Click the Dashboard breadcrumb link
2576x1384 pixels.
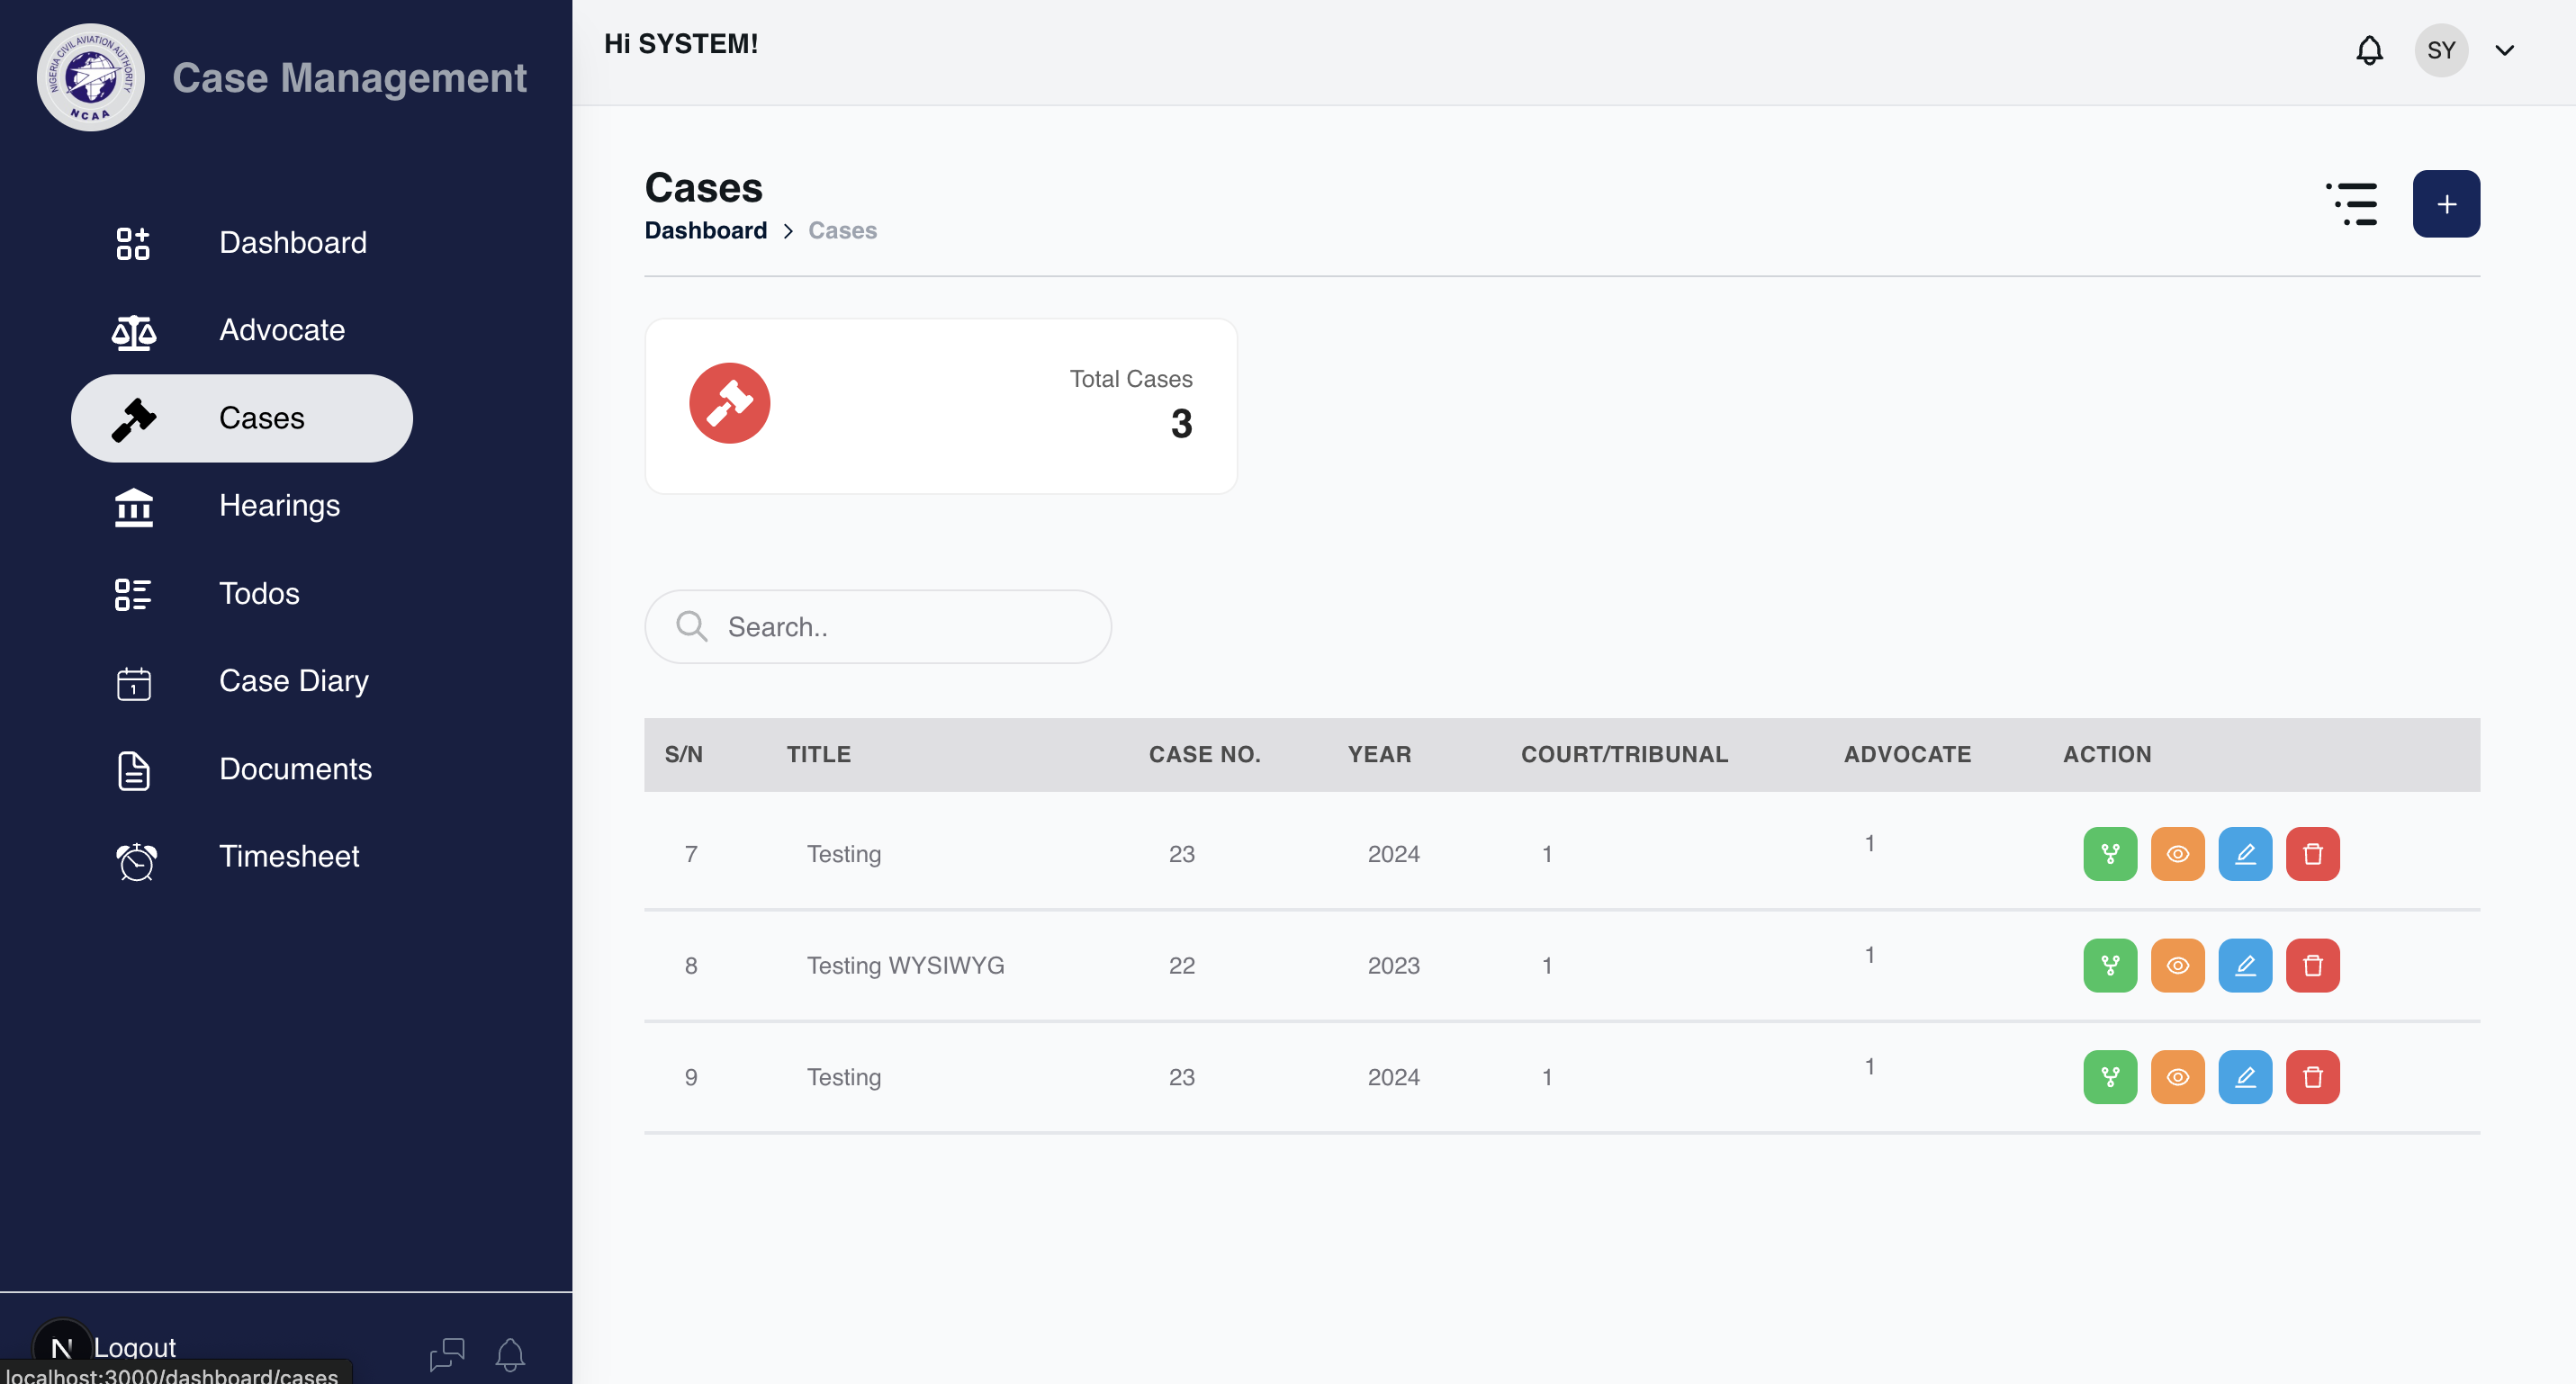coord(705,230)
